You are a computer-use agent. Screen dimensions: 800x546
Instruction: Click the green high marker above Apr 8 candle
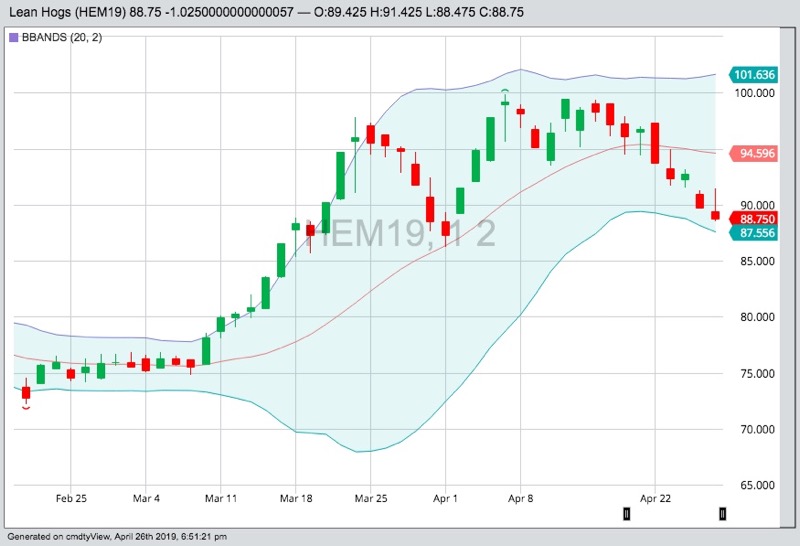coord(506,92)
